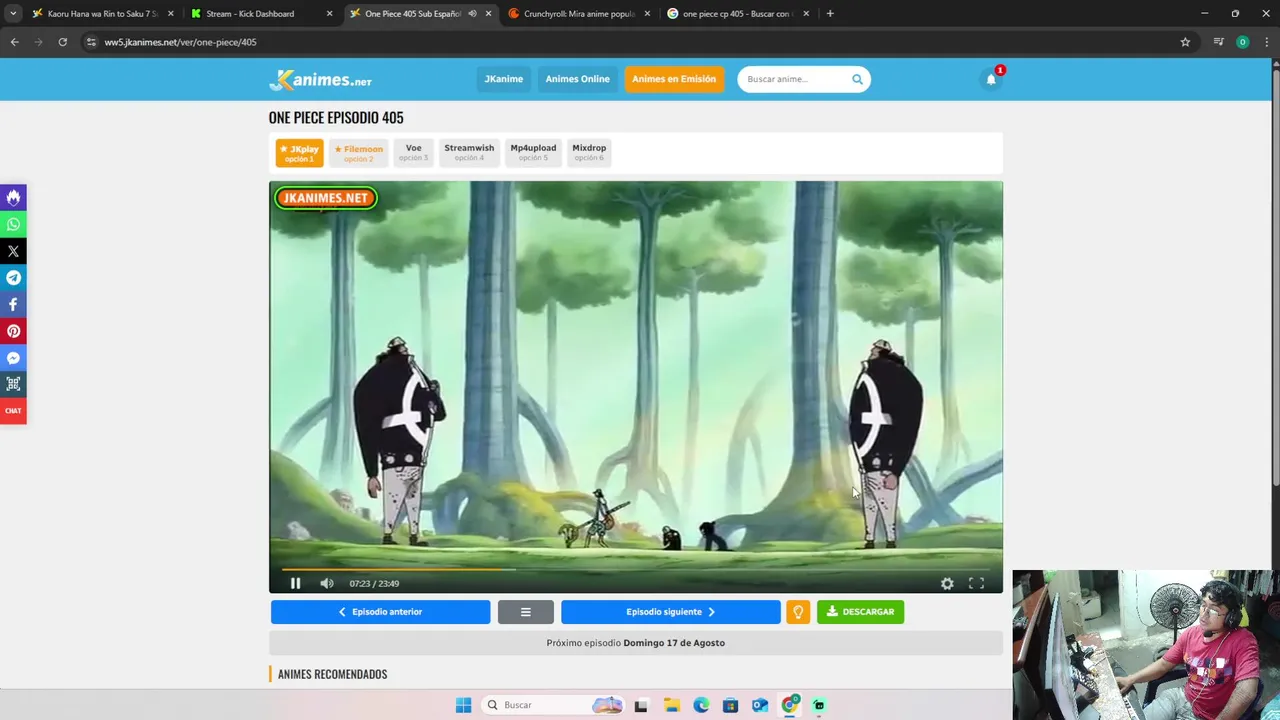The height and width of the screenshot is (720, 1280).
Task: Click the ANIMES RECOMENDADOS heading
Action: coord(332,674)
